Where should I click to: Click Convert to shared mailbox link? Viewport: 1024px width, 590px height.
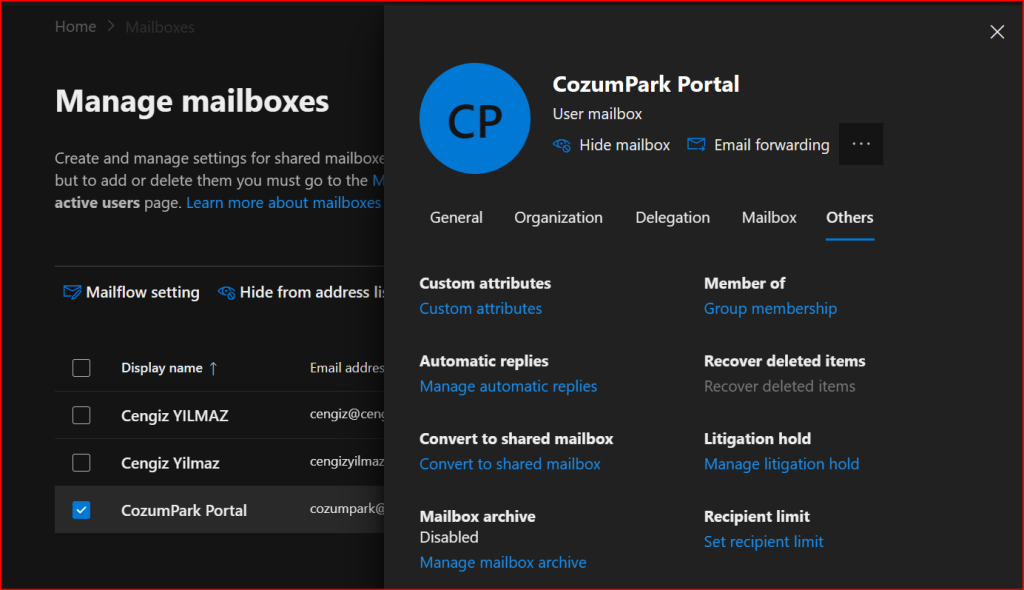510,464
